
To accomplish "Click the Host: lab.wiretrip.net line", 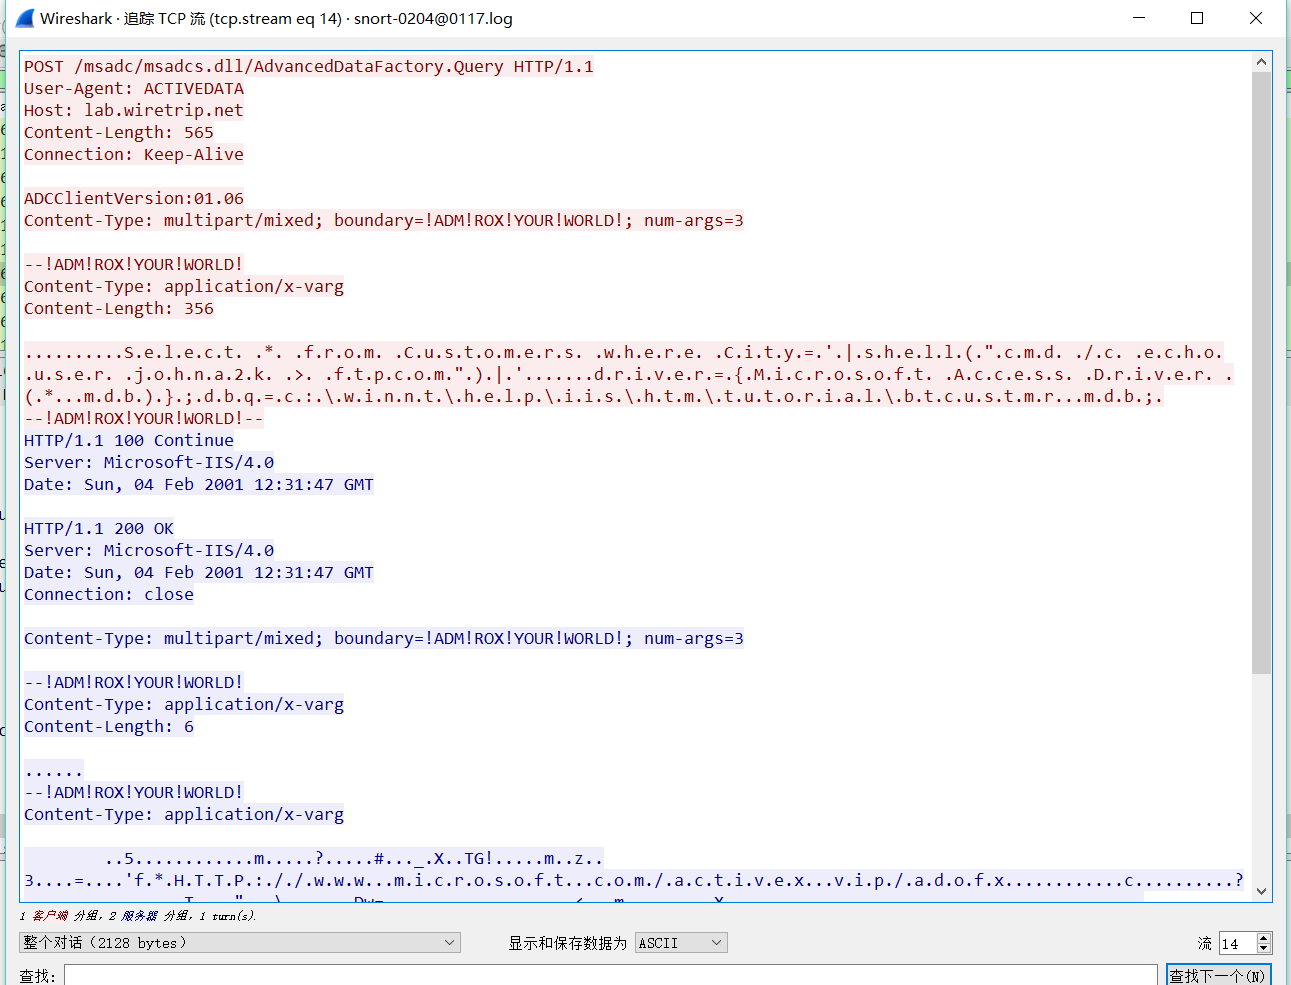I will [x=134, y=110].
